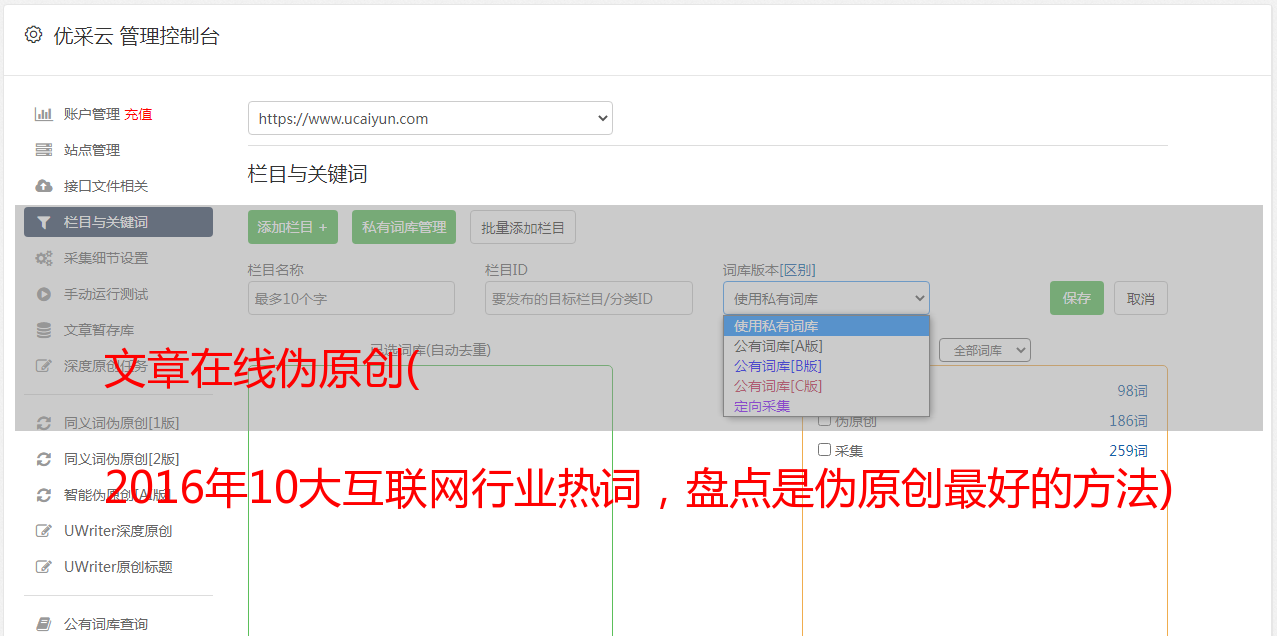Click the refresh icon for 同义词伪原创[1版]
The height and width of the screenshot is (636, 1277).
click(44, 423)
